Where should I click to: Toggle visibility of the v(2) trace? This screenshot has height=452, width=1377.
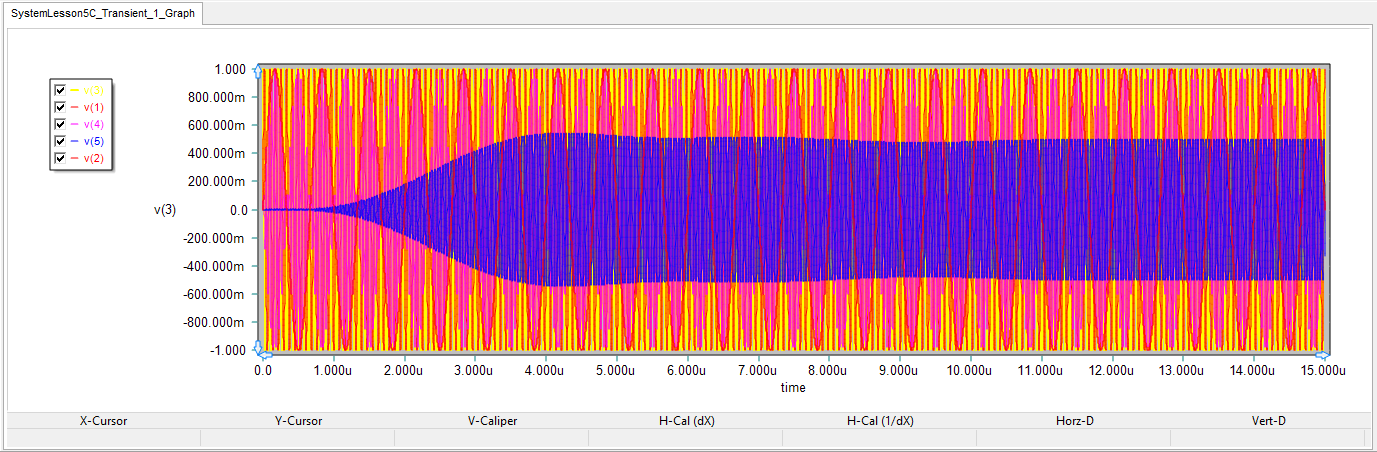pyautogui.click(x=60, y=158)
